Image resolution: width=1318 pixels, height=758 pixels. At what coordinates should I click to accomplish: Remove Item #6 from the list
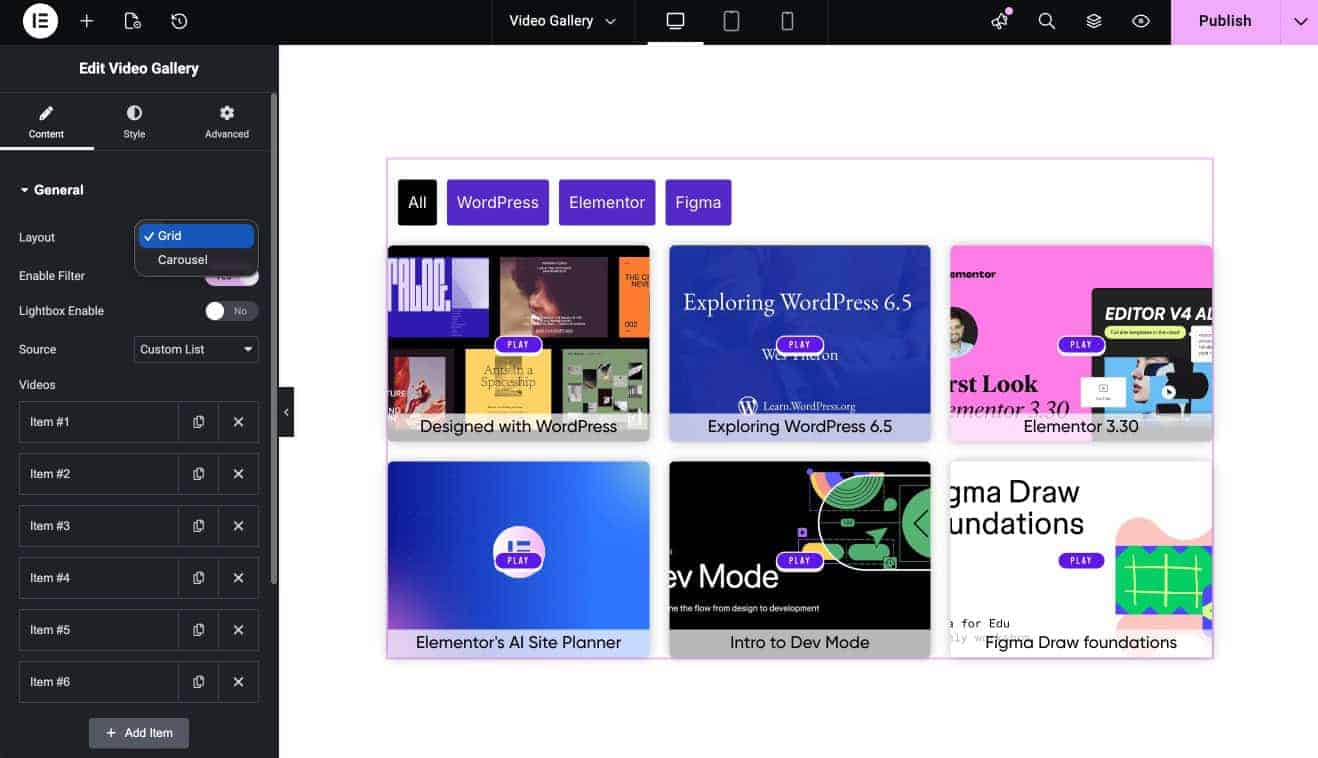pos(238,682)
